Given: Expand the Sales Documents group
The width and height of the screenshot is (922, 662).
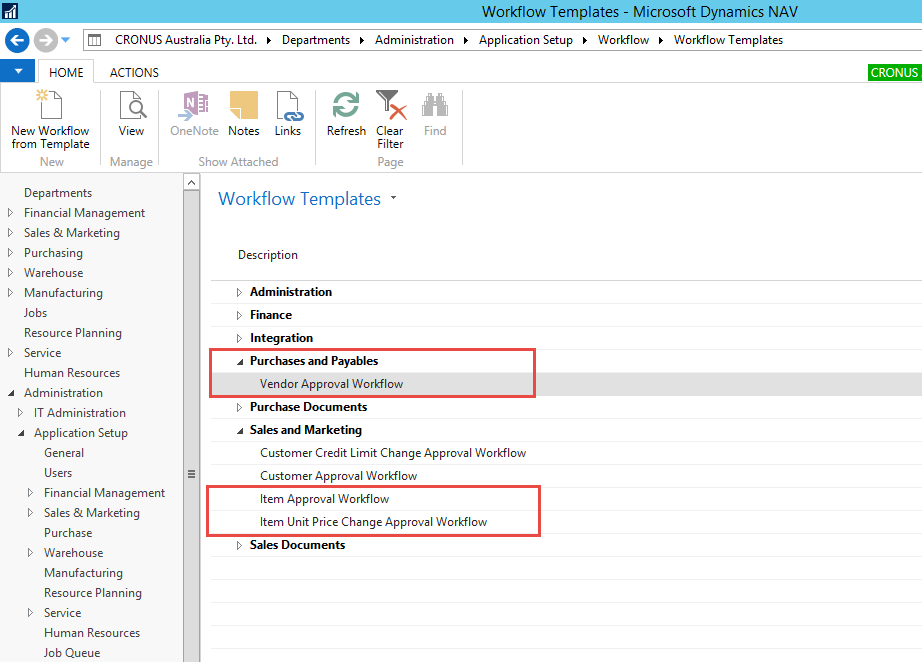Looking at the screenshot, I should pyautogui.click(x=238, y=544).
